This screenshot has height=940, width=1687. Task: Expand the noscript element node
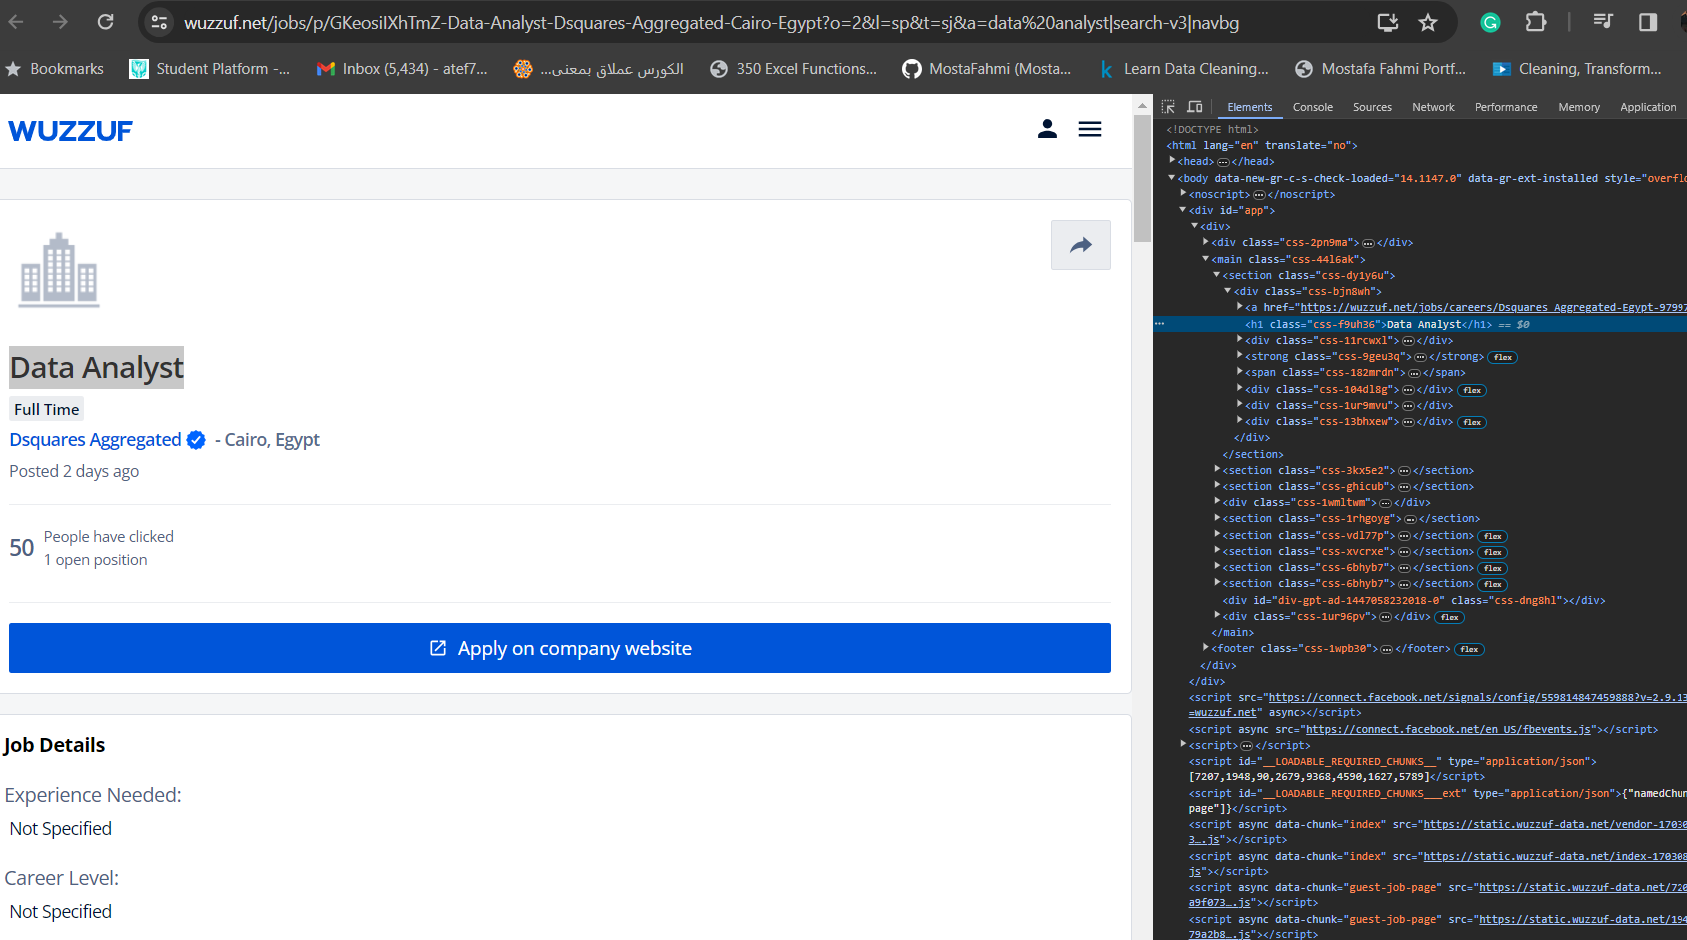click(1183, 194)
